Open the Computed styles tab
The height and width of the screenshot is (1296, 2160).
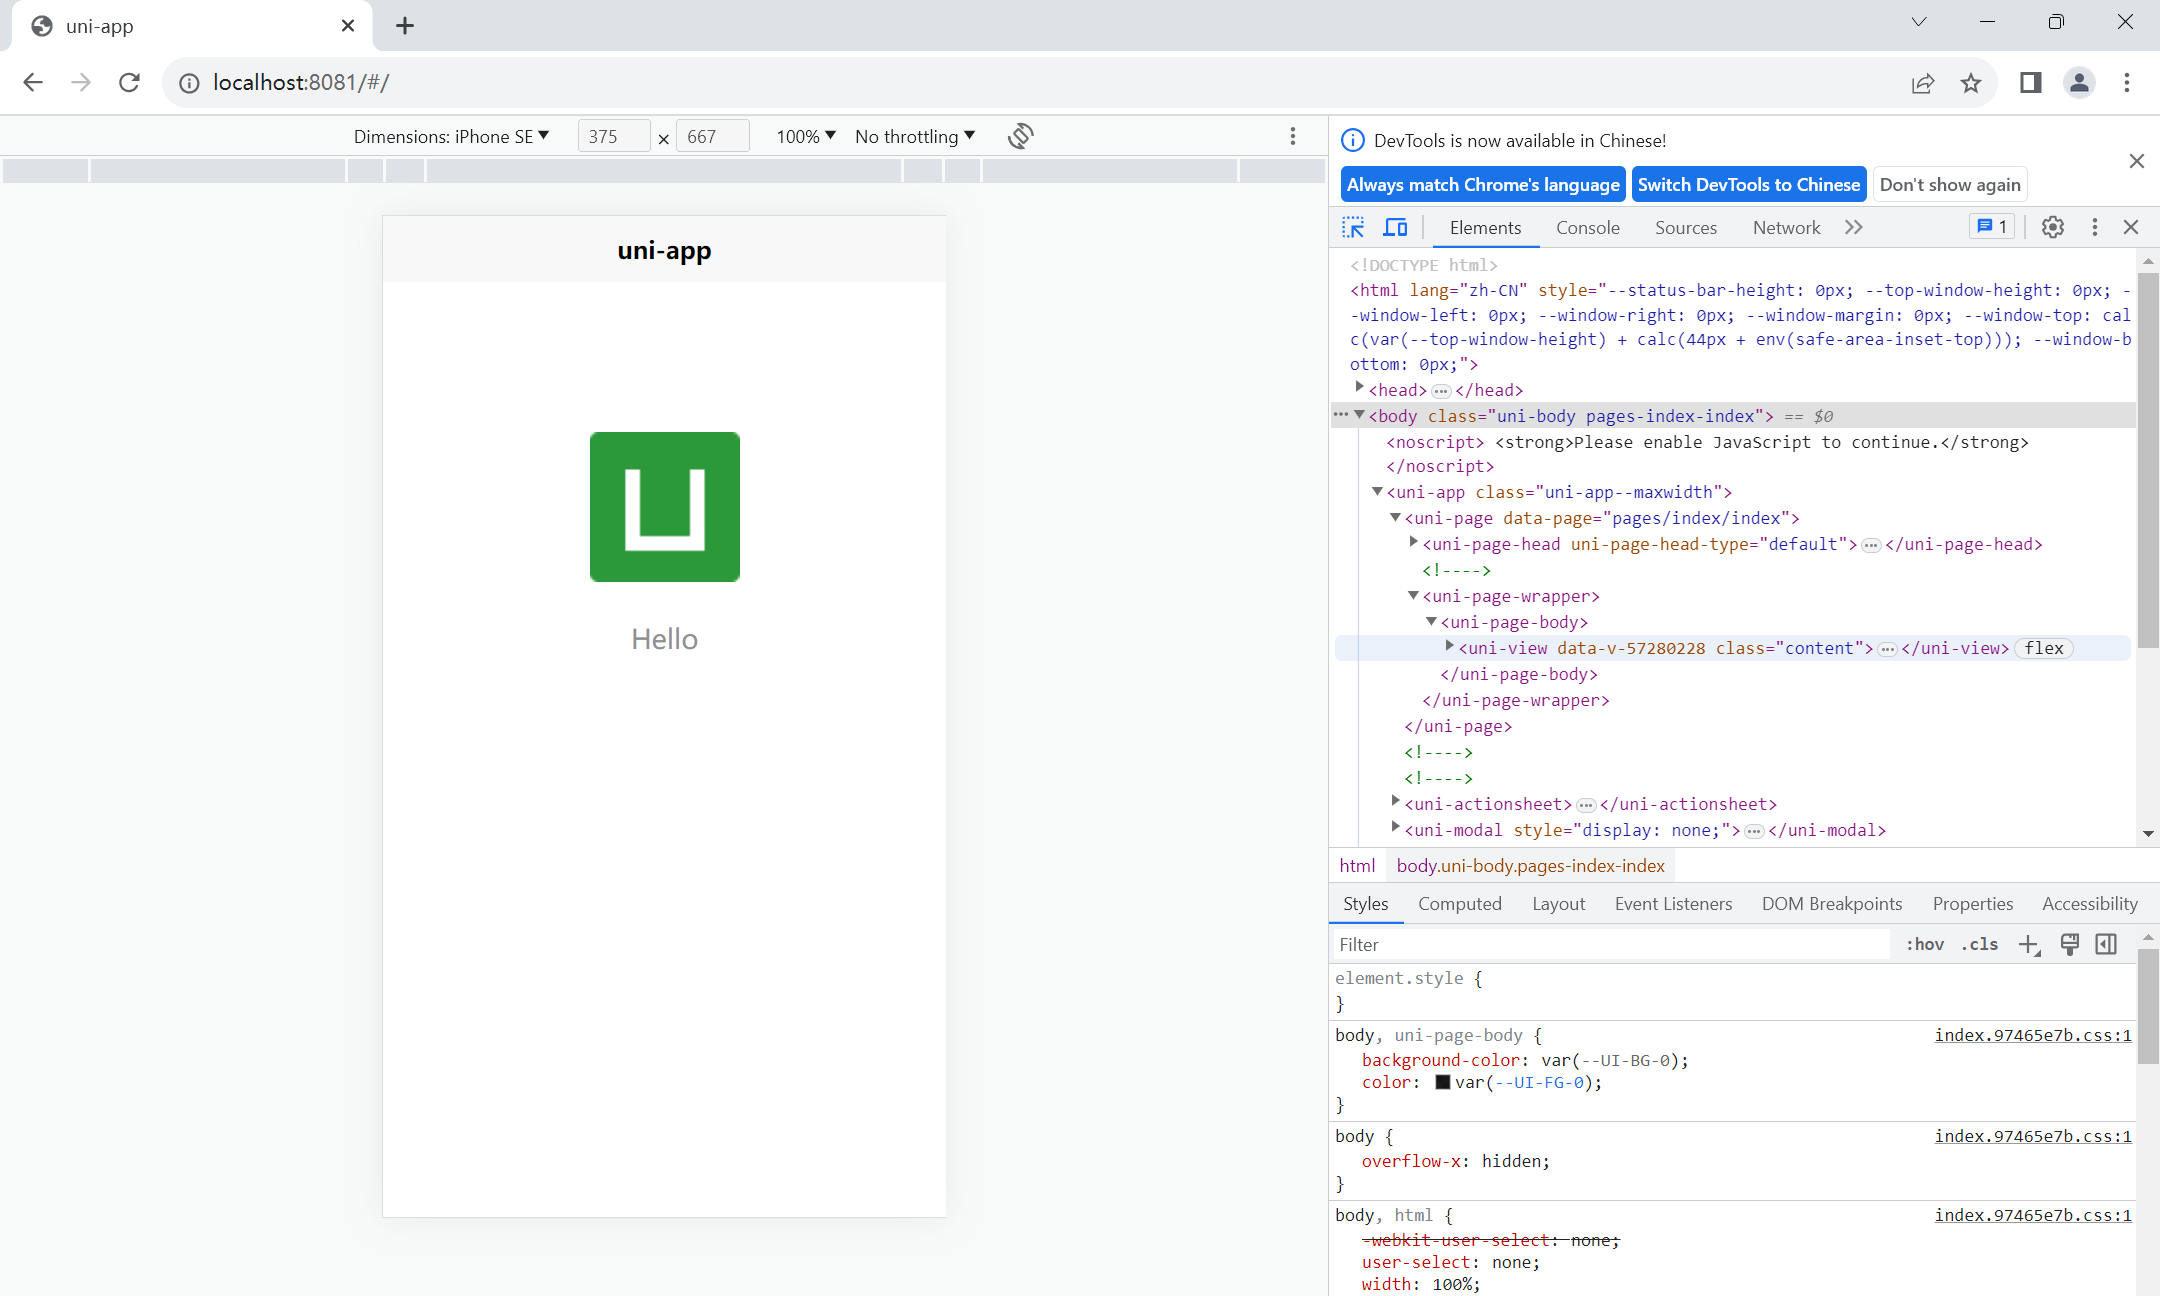tap(1459, 904)
